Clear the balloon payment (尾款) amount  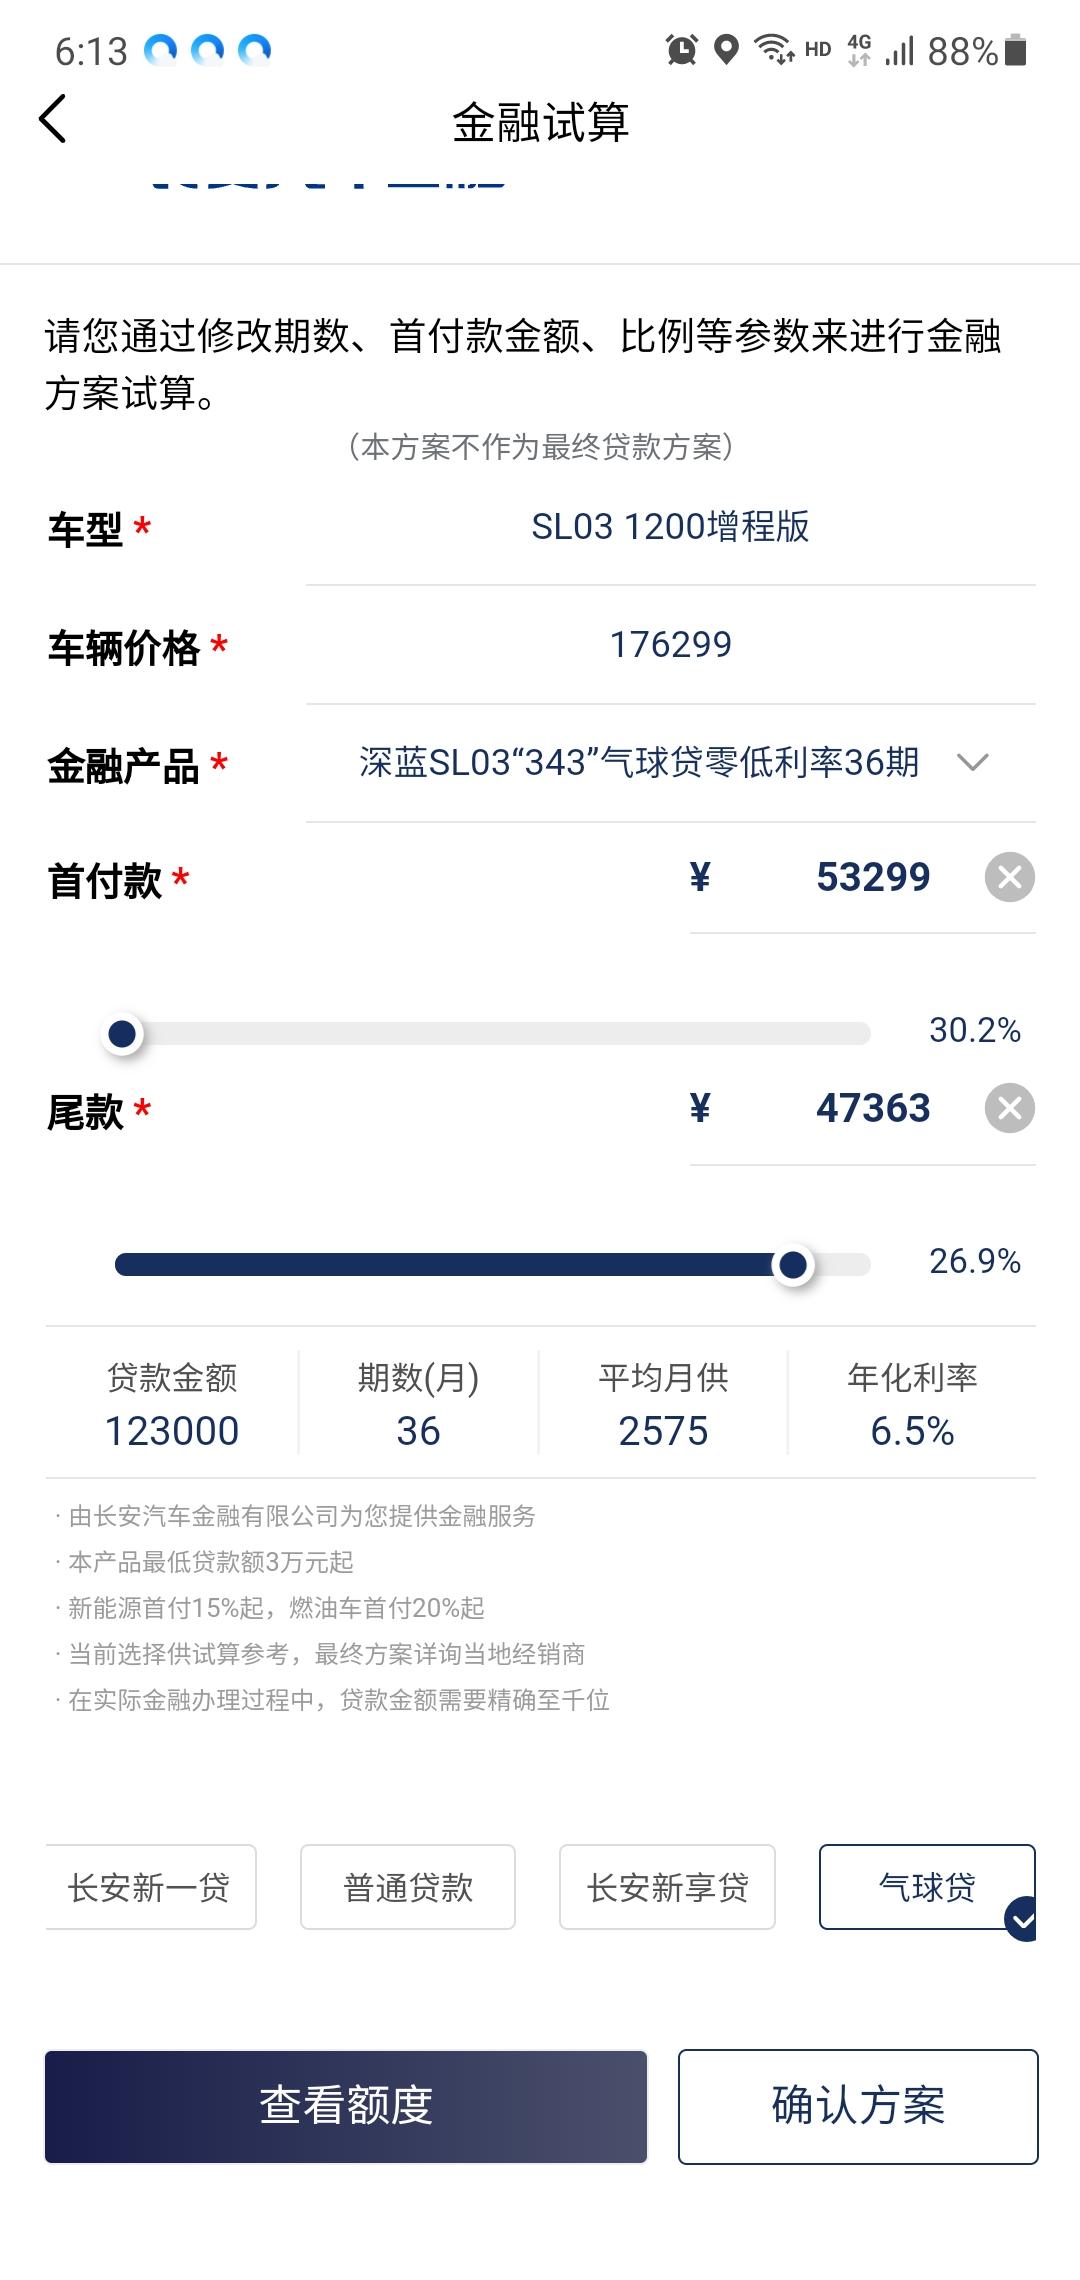[x=1009, y=1109]
